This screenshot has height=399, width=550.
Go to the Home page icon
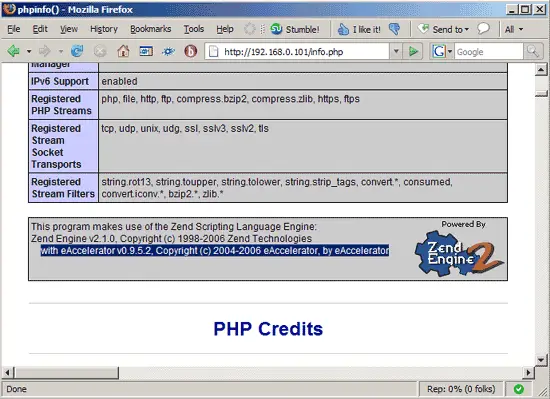[123, 51]
